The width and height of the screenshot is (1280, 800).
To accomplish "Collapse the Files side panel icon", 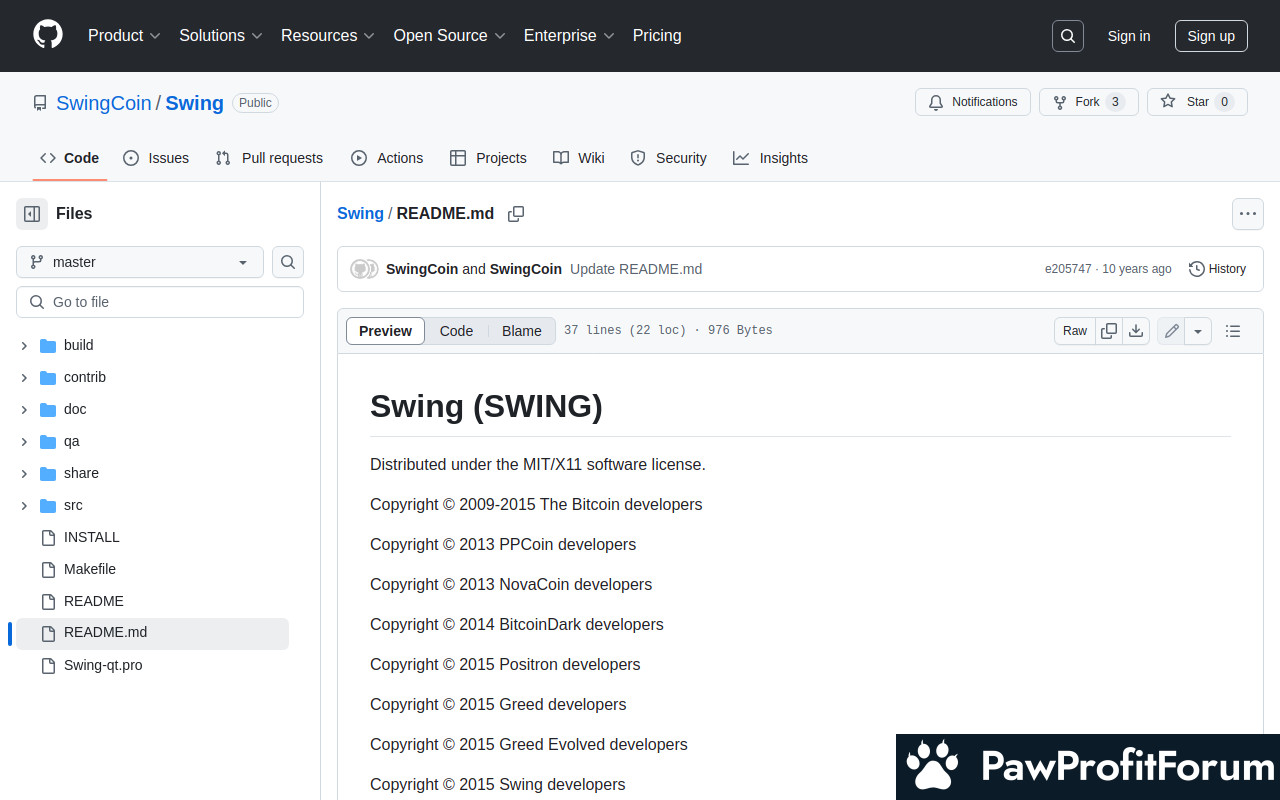I will coord(32,214).
